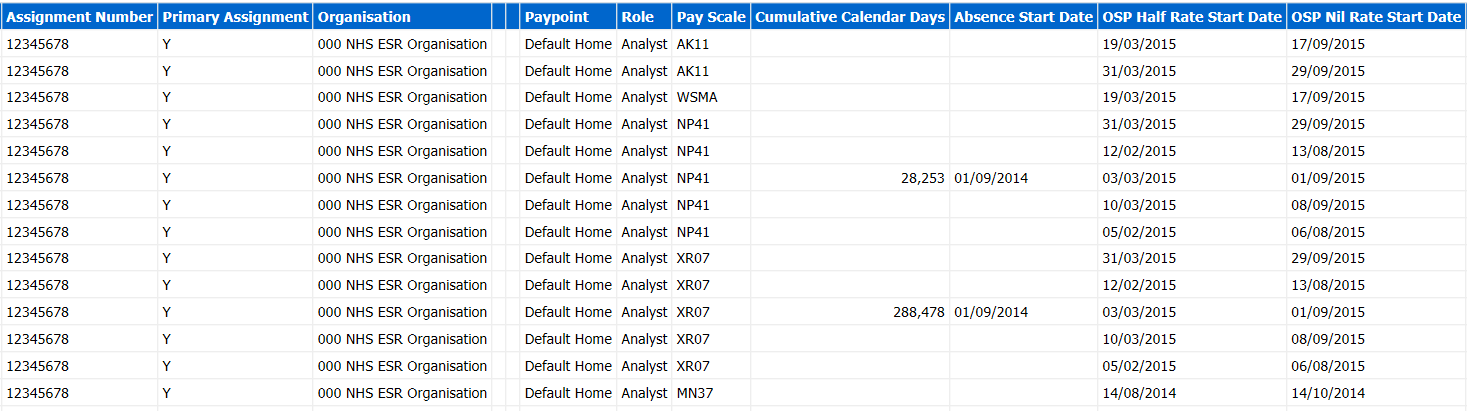Select the 14/08/2014 half rate date

1139,393
